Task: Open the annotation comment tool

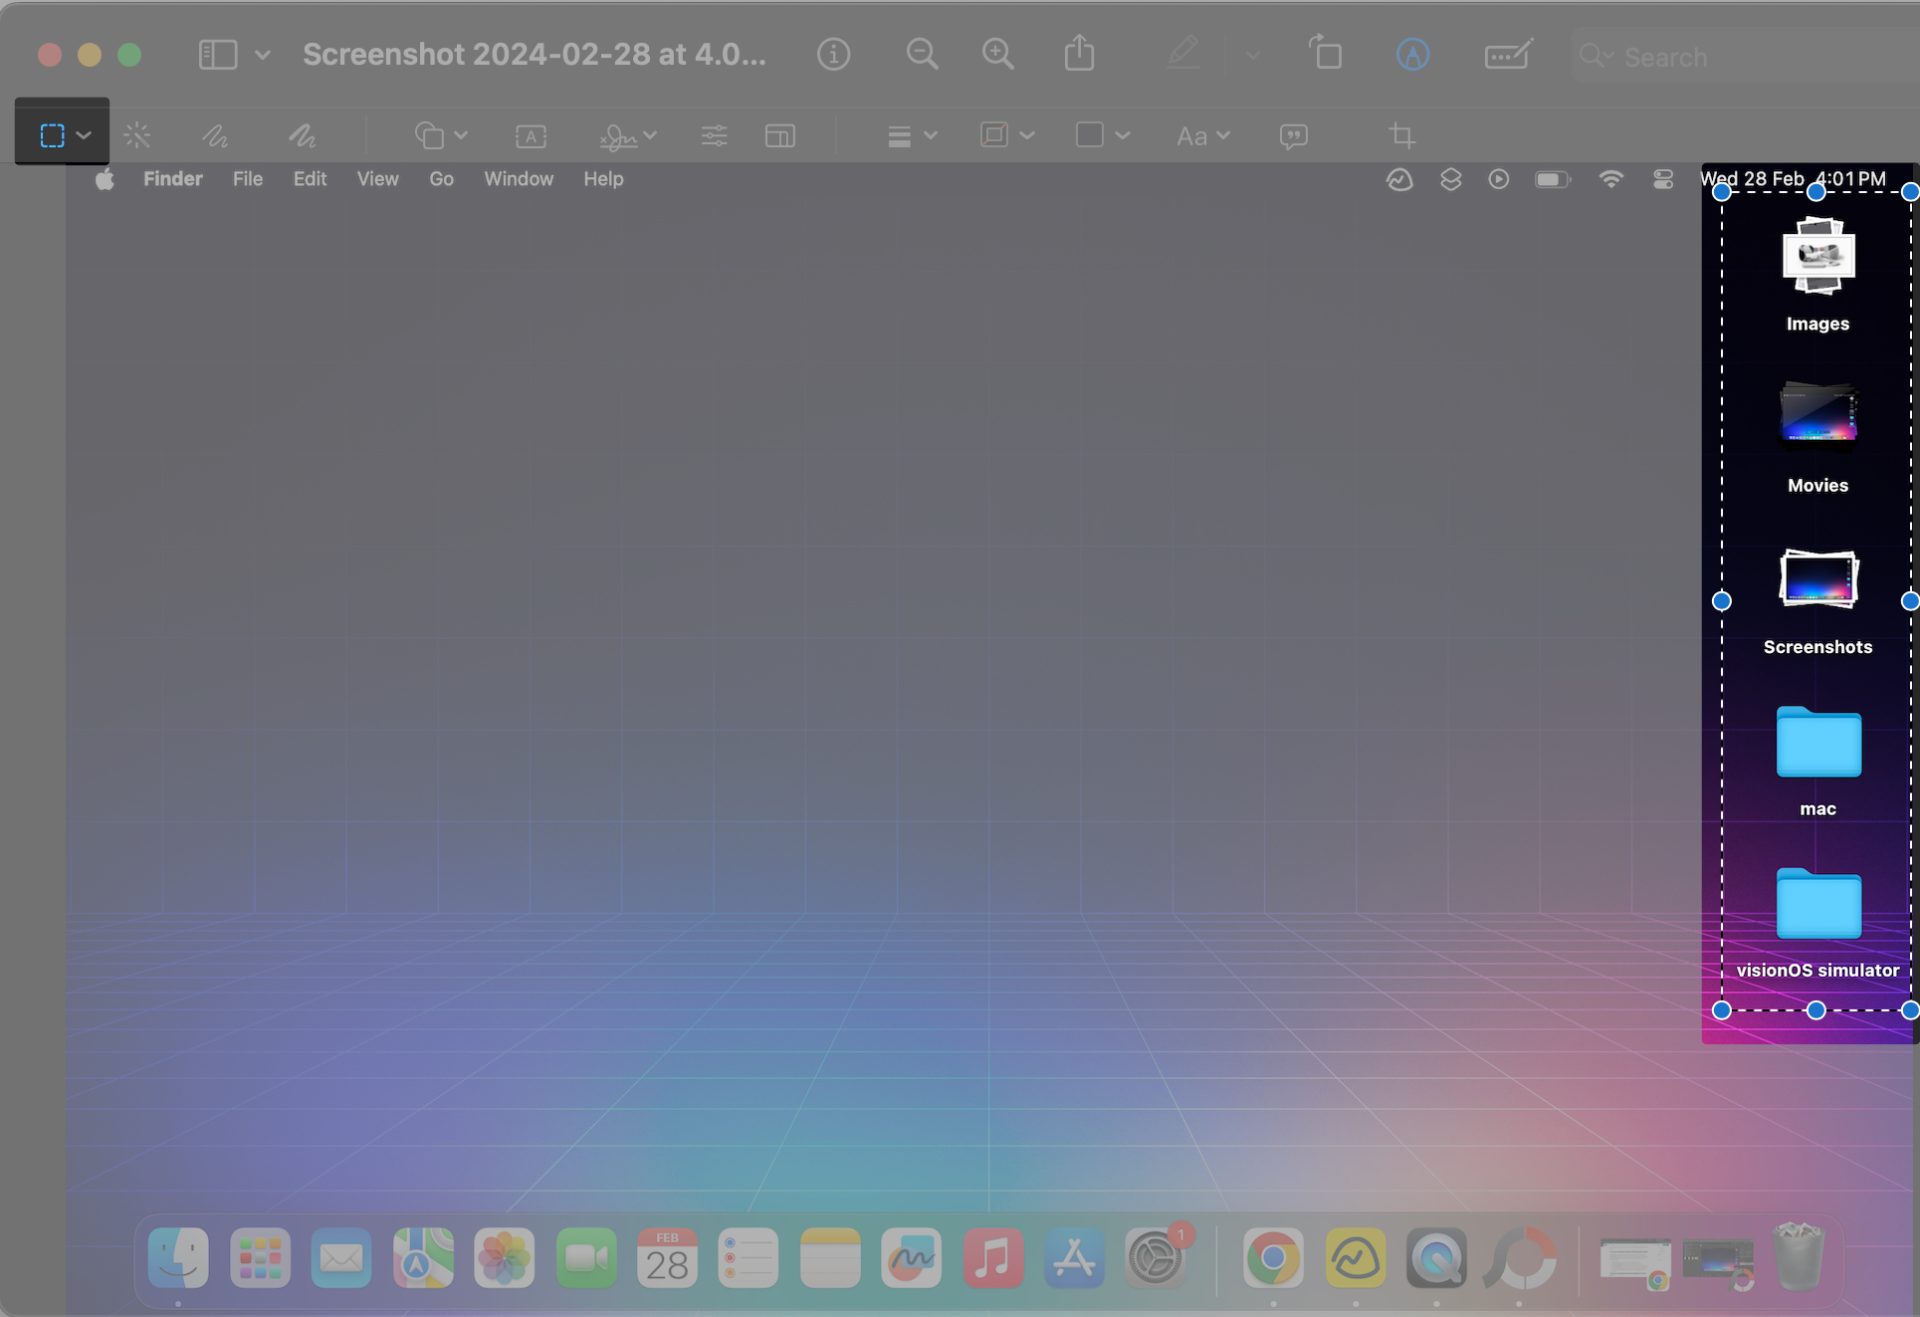Action: point(1292,135)
